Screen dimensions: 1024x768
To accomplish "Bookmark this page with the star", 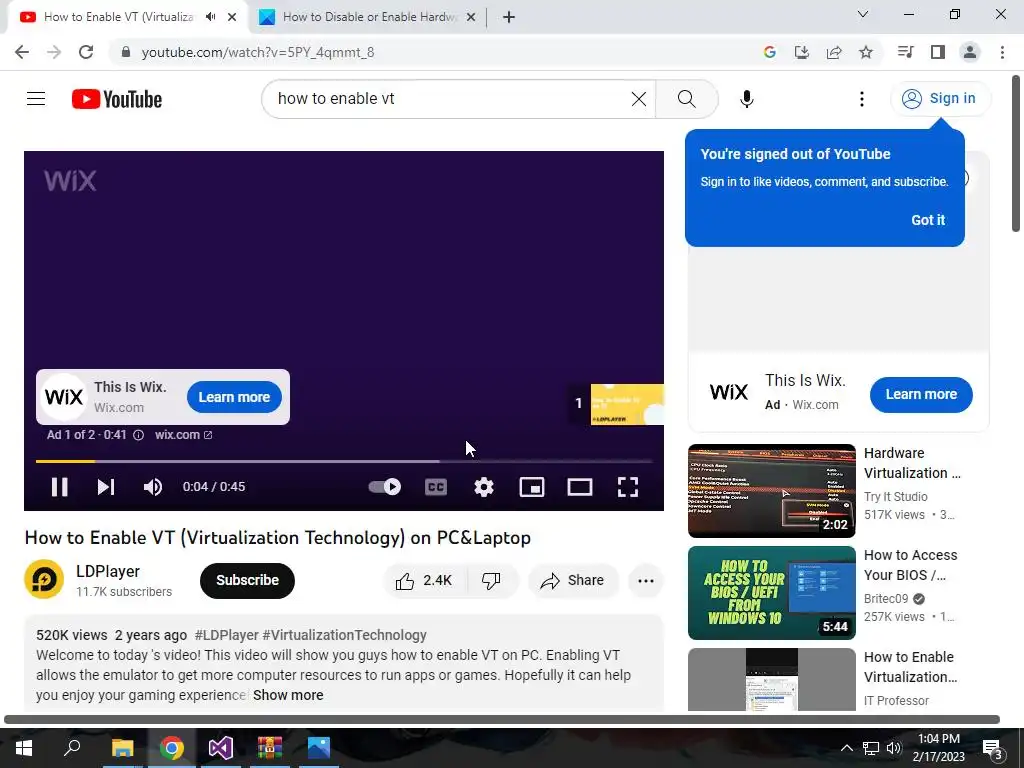I will coord(866,52).
